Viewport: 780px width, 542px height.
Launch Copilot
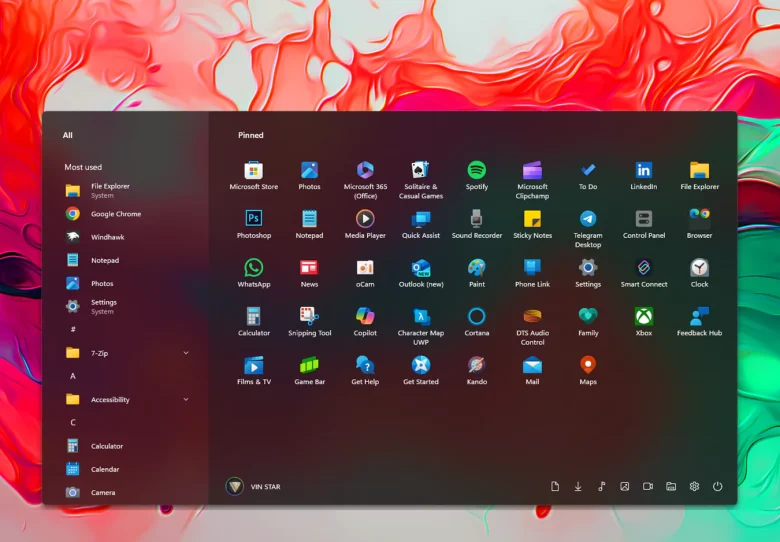365,322
